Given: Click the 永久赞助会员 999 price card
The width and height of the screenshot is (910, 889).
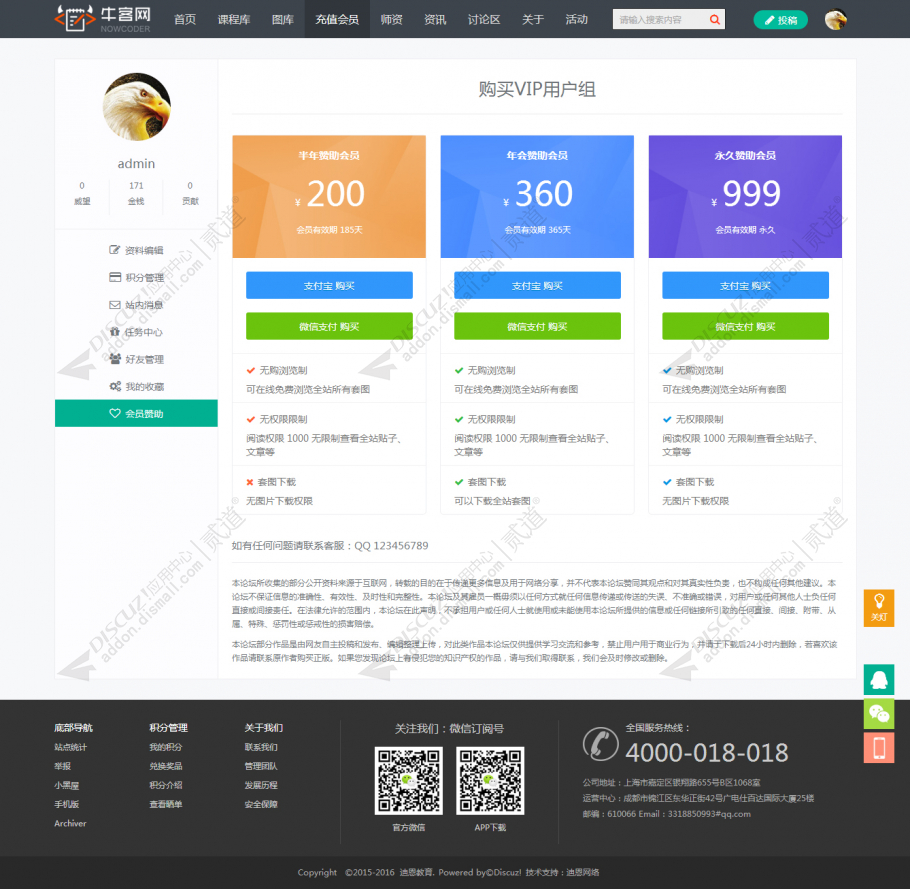Looking at the screenshot, I should [745, 196].
